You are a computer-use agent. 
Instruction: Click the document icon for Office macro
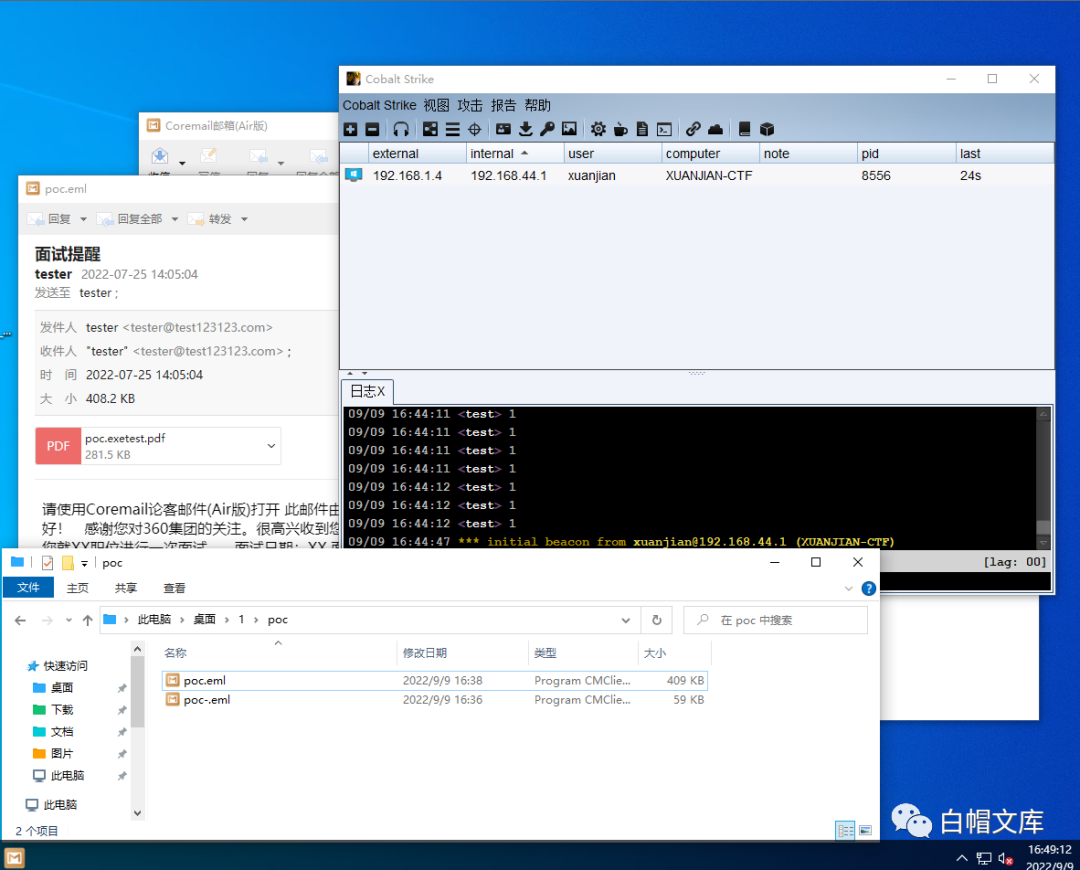click(642, 129)
